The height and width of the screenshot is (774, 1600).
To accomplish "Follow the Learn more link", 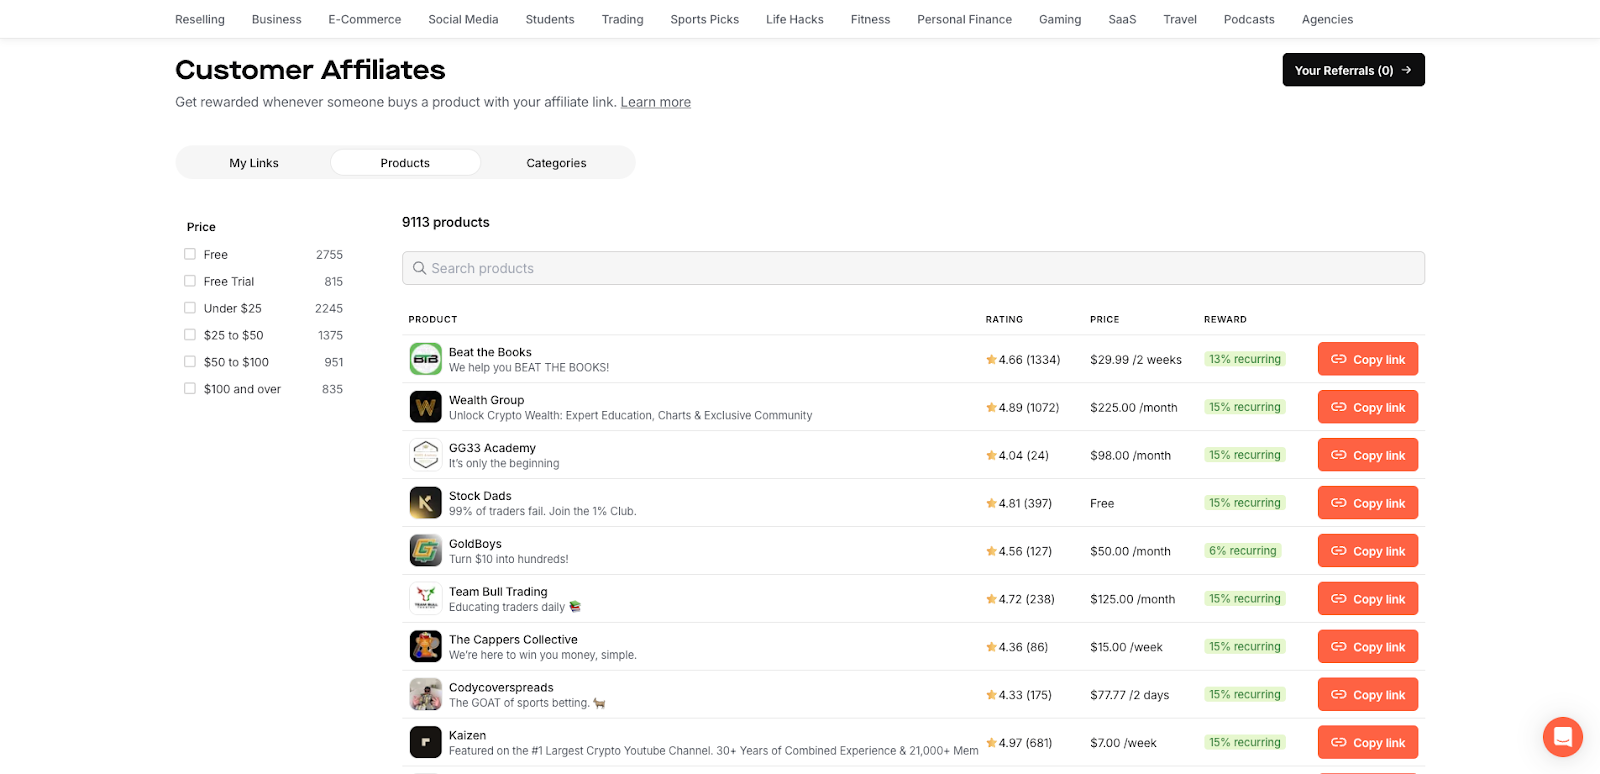I will tap(655, 102).
